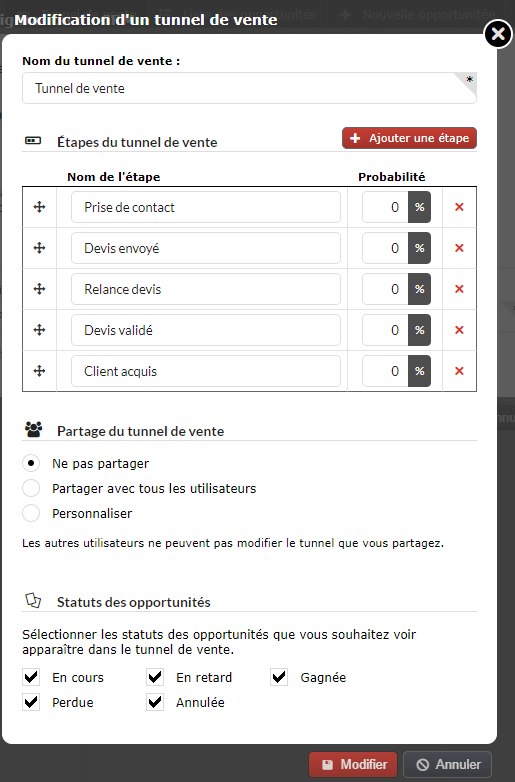Edit the Nom du tunnel de vente field
The height and width of the screenshot is (782, 515).
249,88
